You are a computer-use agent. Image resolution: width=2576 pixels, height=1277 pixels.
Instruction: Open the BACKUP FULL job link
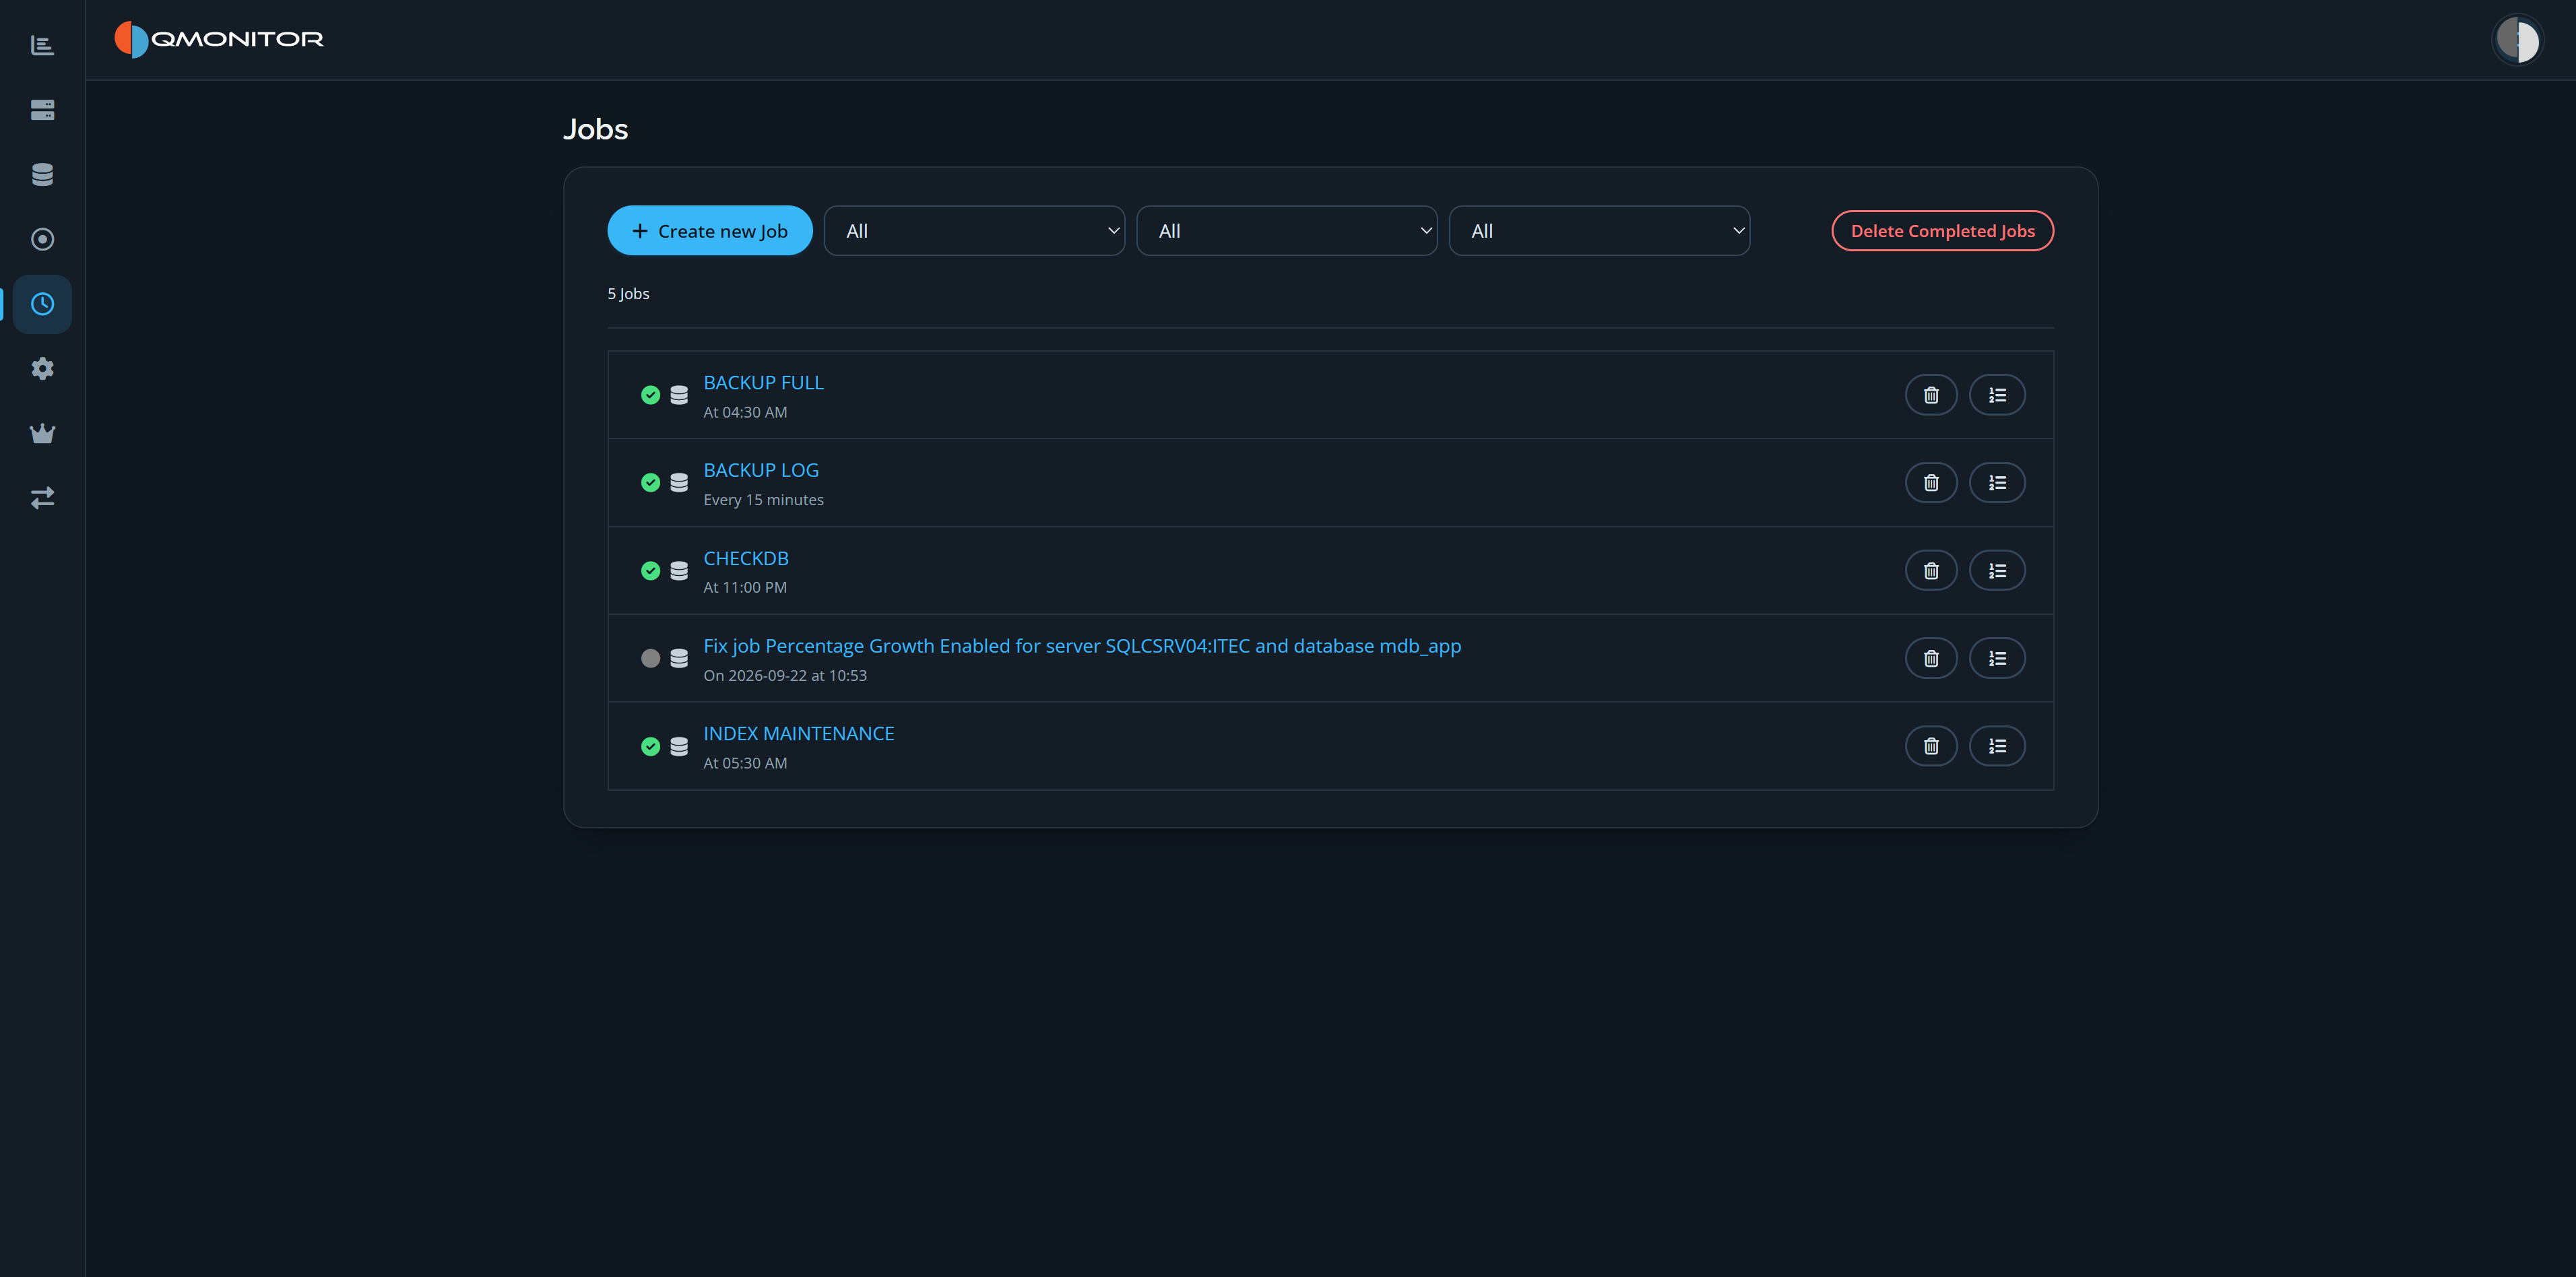coord(763,383)
